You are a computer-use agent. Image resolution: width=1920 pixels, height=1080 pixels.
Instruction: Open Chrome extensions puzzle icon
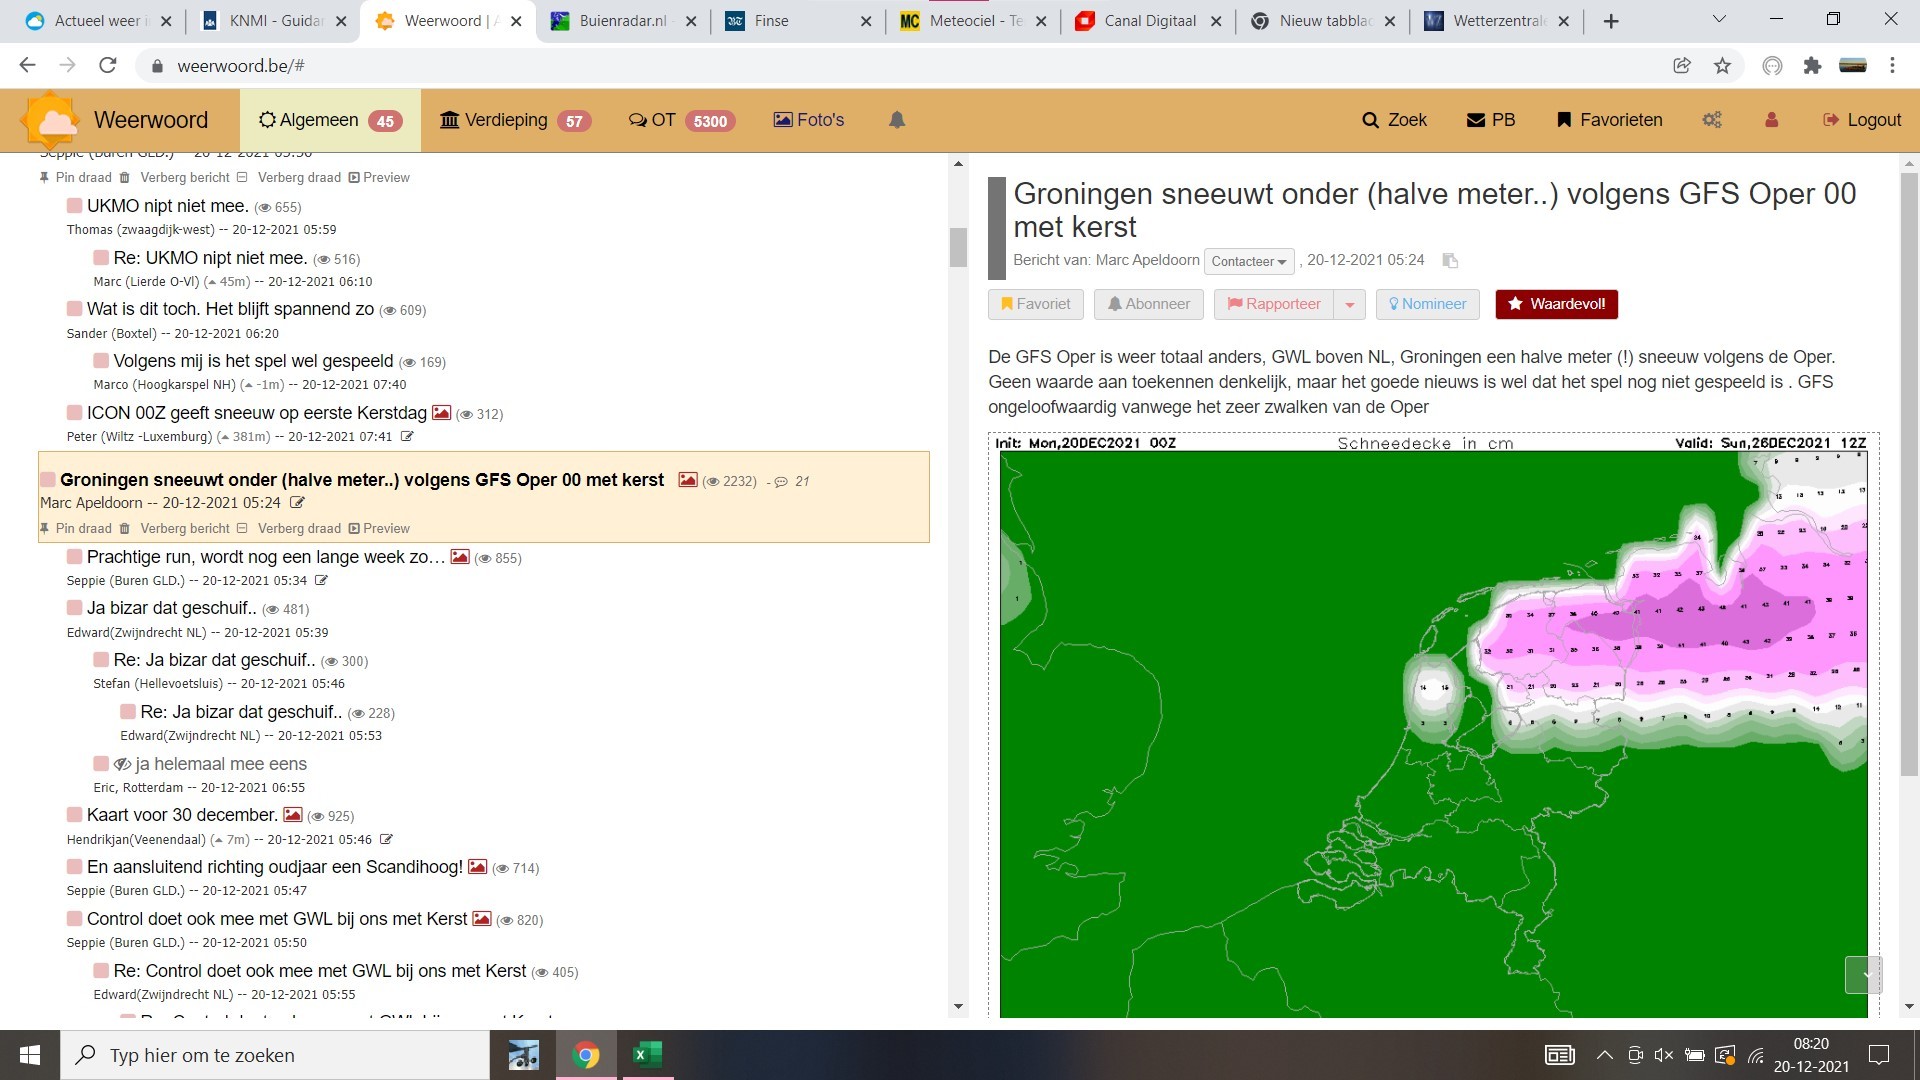click(x=1812, y=66)
